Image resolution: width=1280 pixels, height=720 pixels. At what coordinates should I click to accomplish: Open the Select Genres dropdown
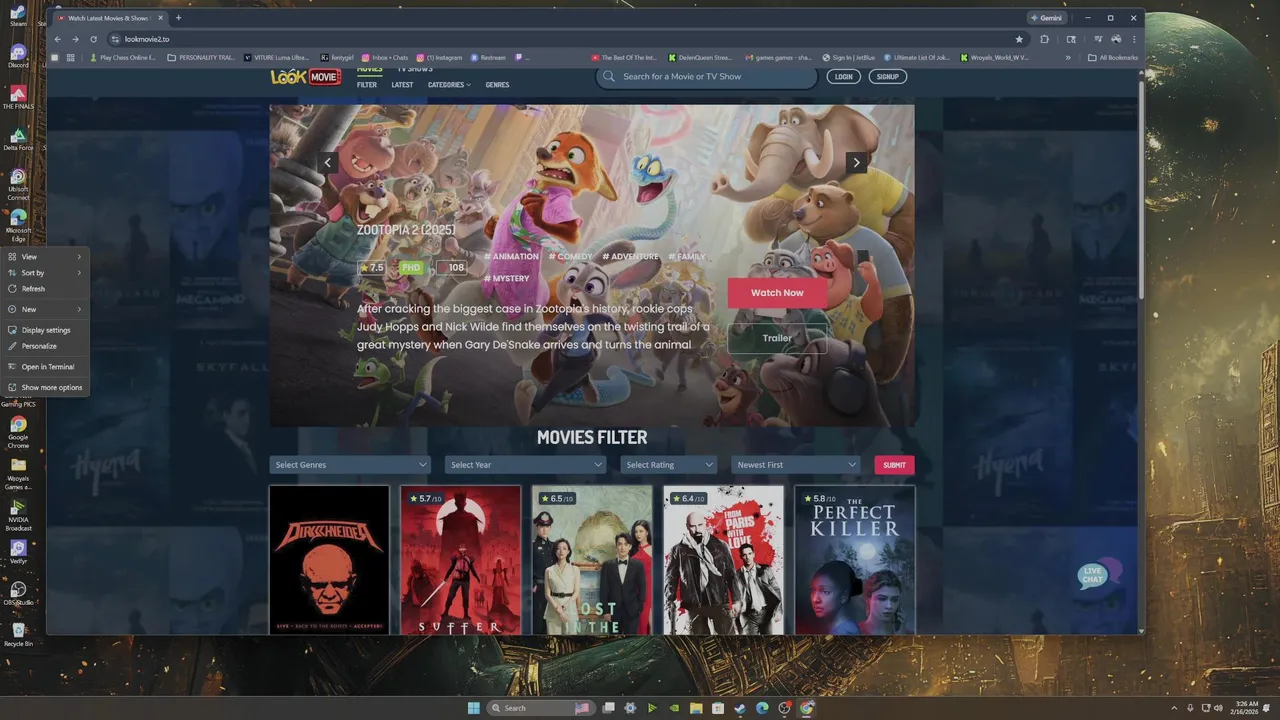(x=350, y=464)
